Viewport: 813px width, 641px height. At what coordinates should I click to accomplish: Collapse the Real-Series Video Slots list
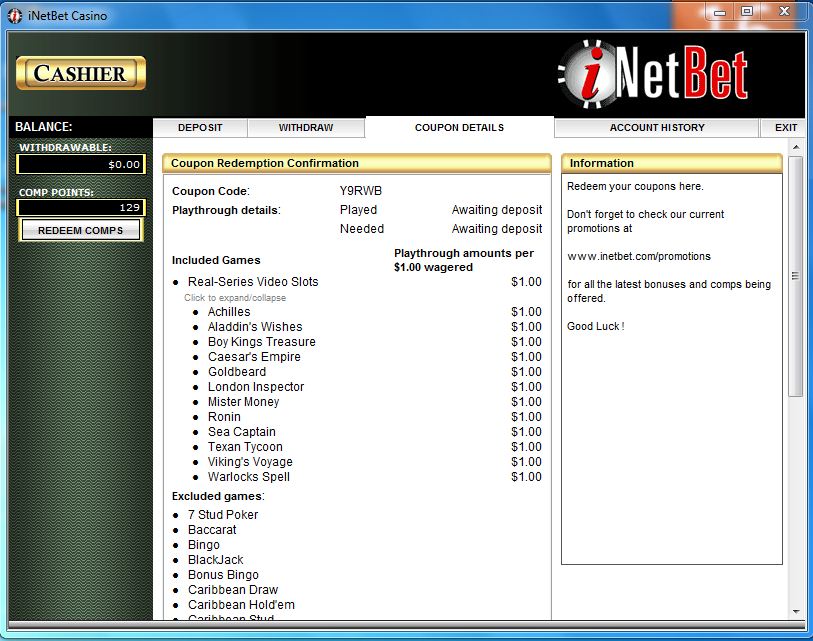pyautogui.click(x=253, y=282)
